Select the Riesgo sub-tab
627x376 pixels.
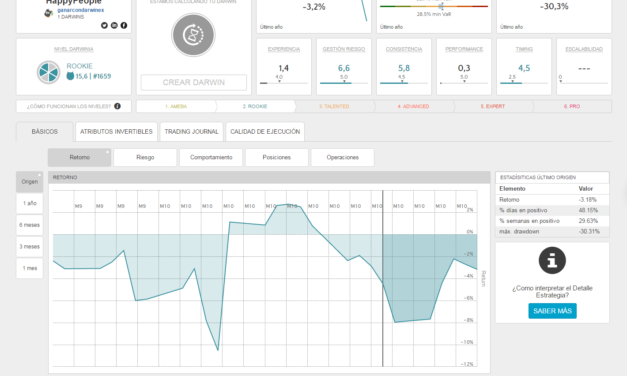(x=145, y=157)
